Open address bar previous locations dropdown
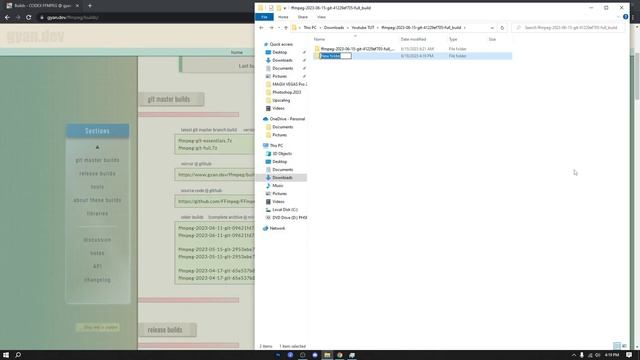Screen dimensions: 640x360 492,28
